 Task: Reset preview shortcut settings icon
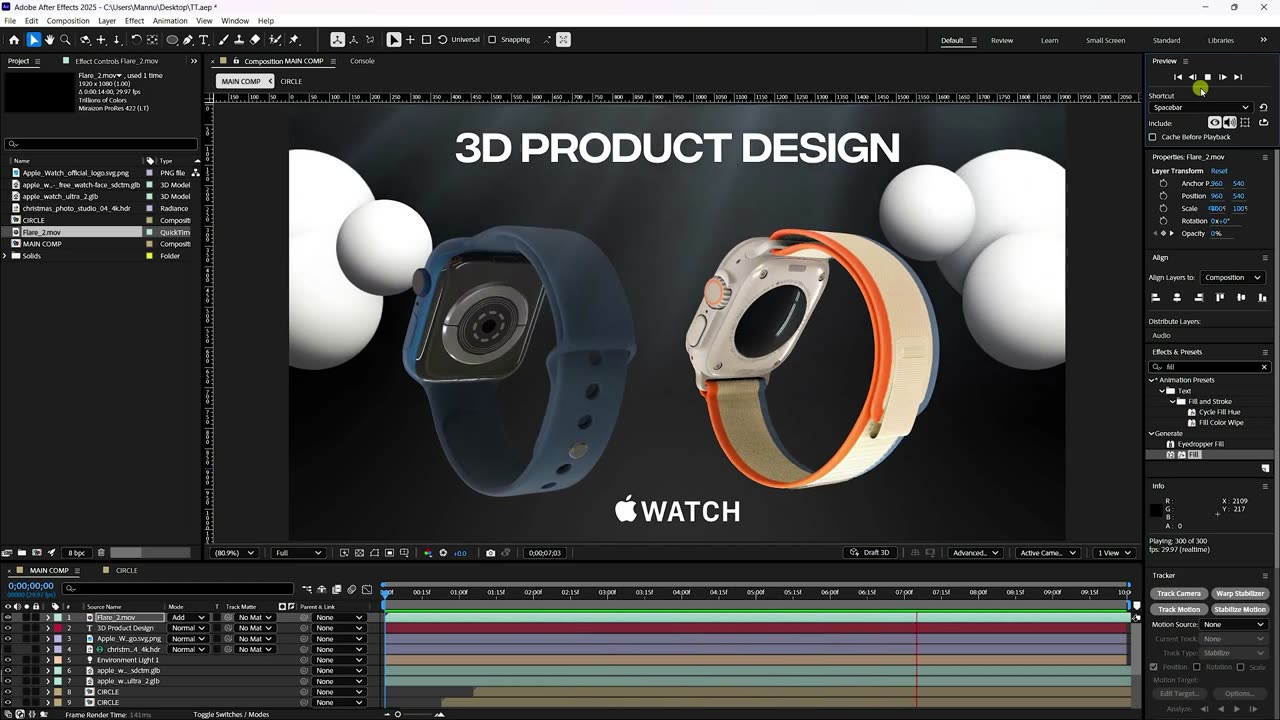click(1263, 107)
